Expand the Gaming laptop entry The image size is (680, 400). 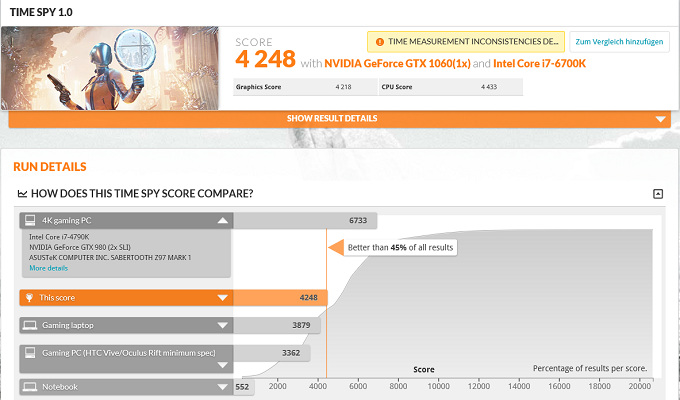coord(222,325)
